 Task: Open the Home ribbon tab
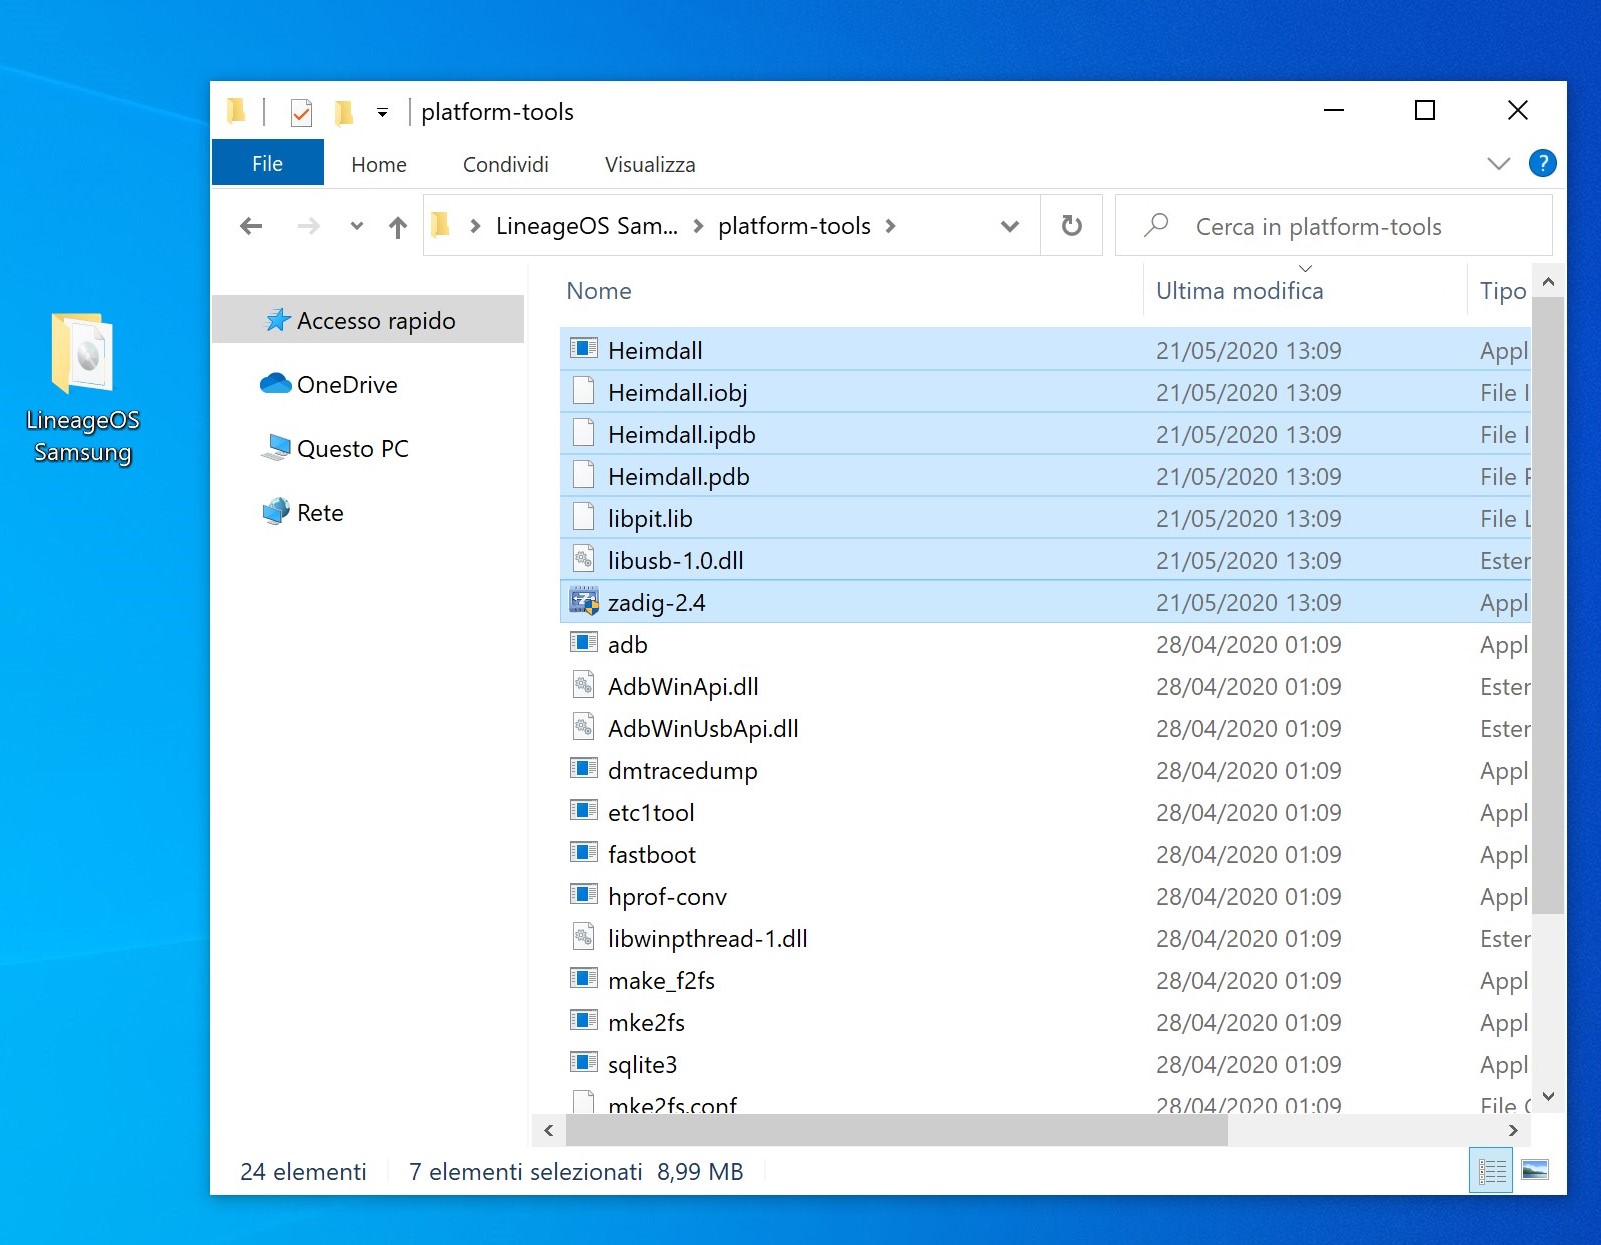click(379, 164)
